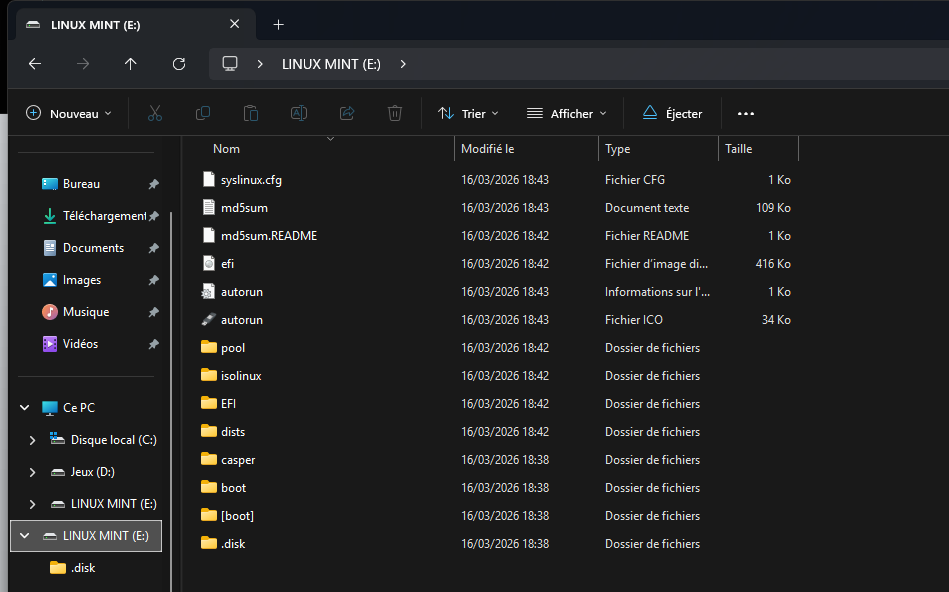Click the Cut scissors icon
949x592 pixels.
pyautogui.click(x=154, y=114)
